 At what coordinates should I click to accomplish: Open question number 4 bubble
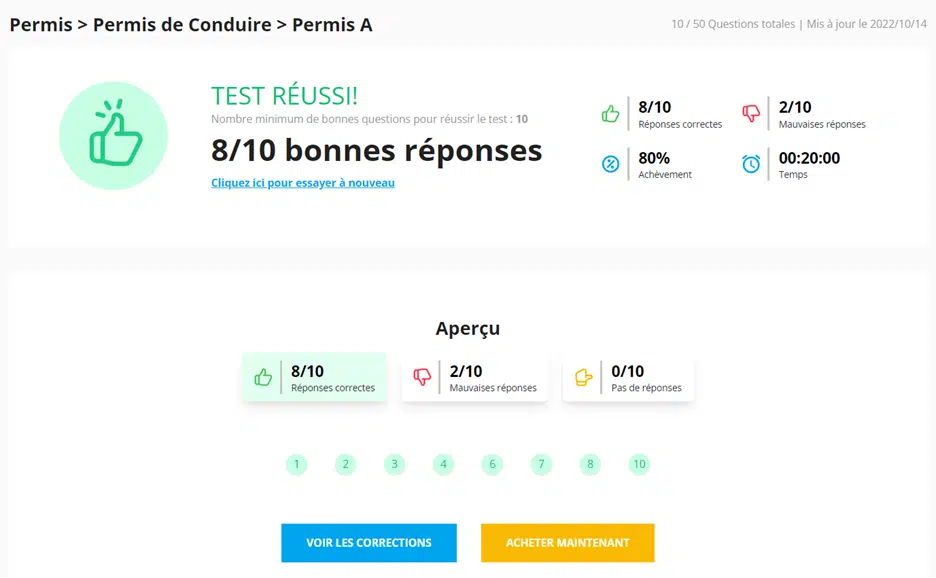(x=444, y=464)
